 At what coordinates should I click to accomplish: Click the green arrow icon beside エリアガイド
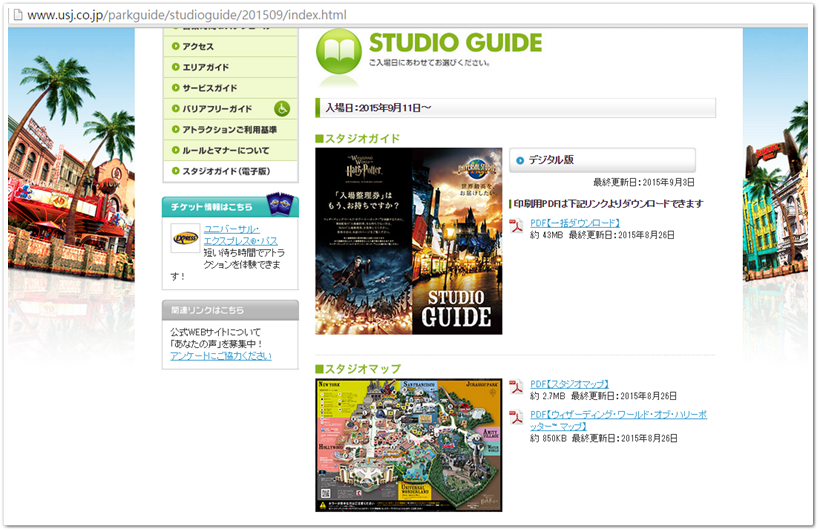pos(176,67)
